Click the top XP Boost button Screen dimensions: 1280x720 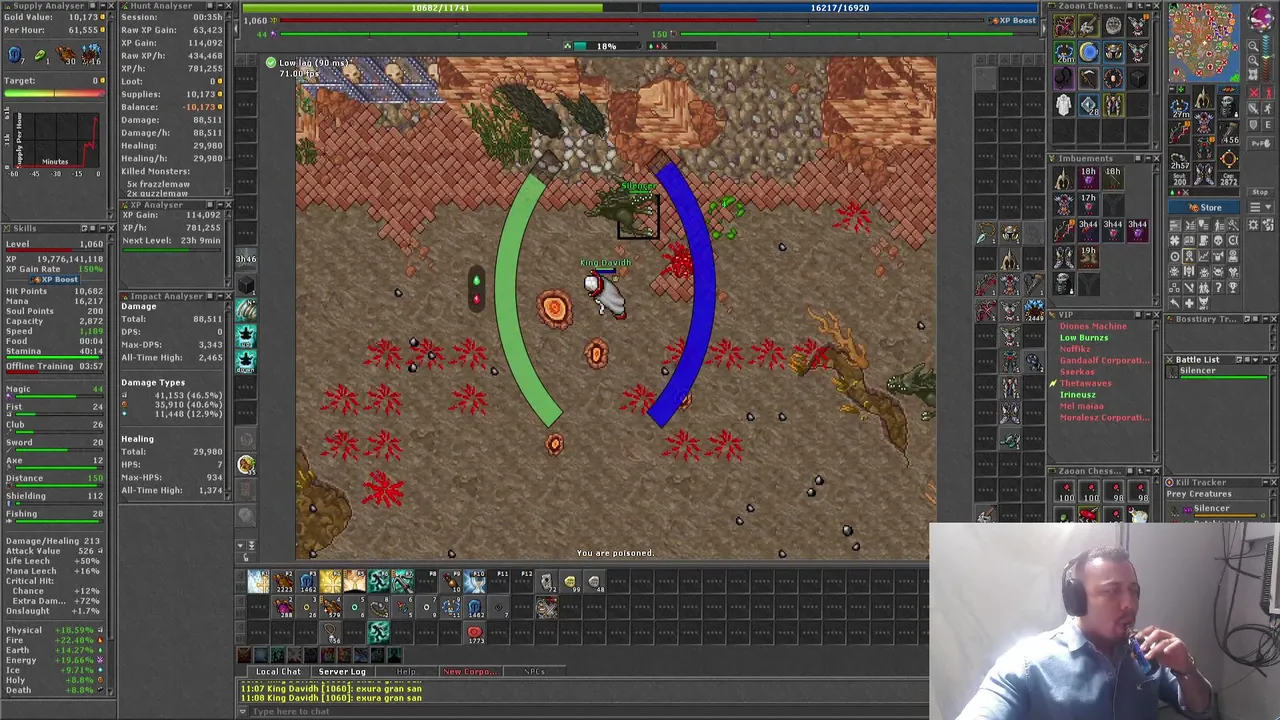1012,20
